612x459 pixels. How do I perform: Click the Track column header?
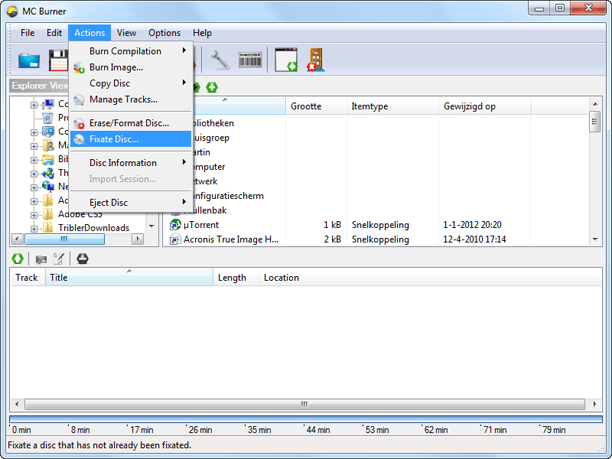[x=28, y=278]
